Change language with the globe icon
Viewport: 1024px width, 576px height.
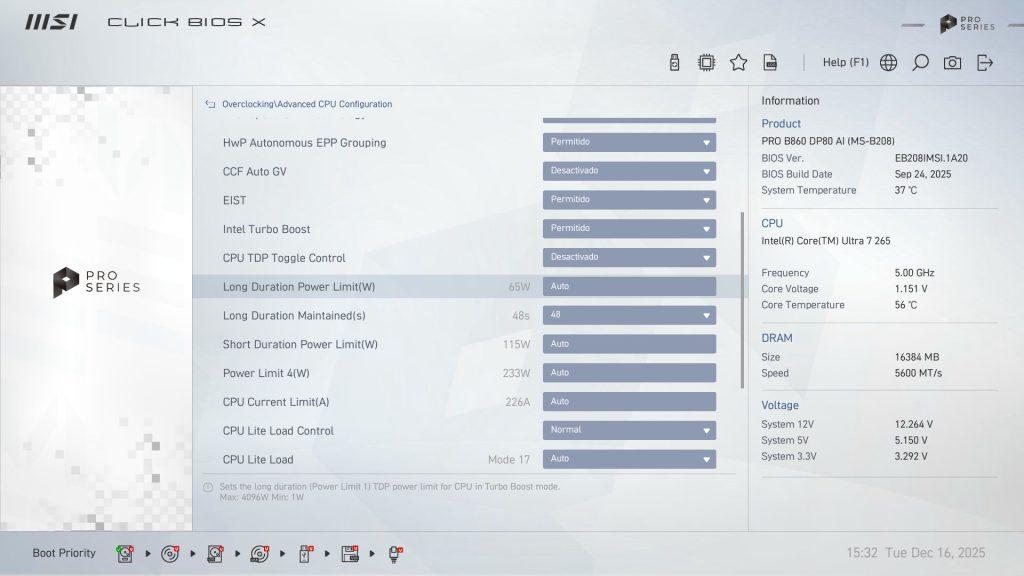coord(888,63)
